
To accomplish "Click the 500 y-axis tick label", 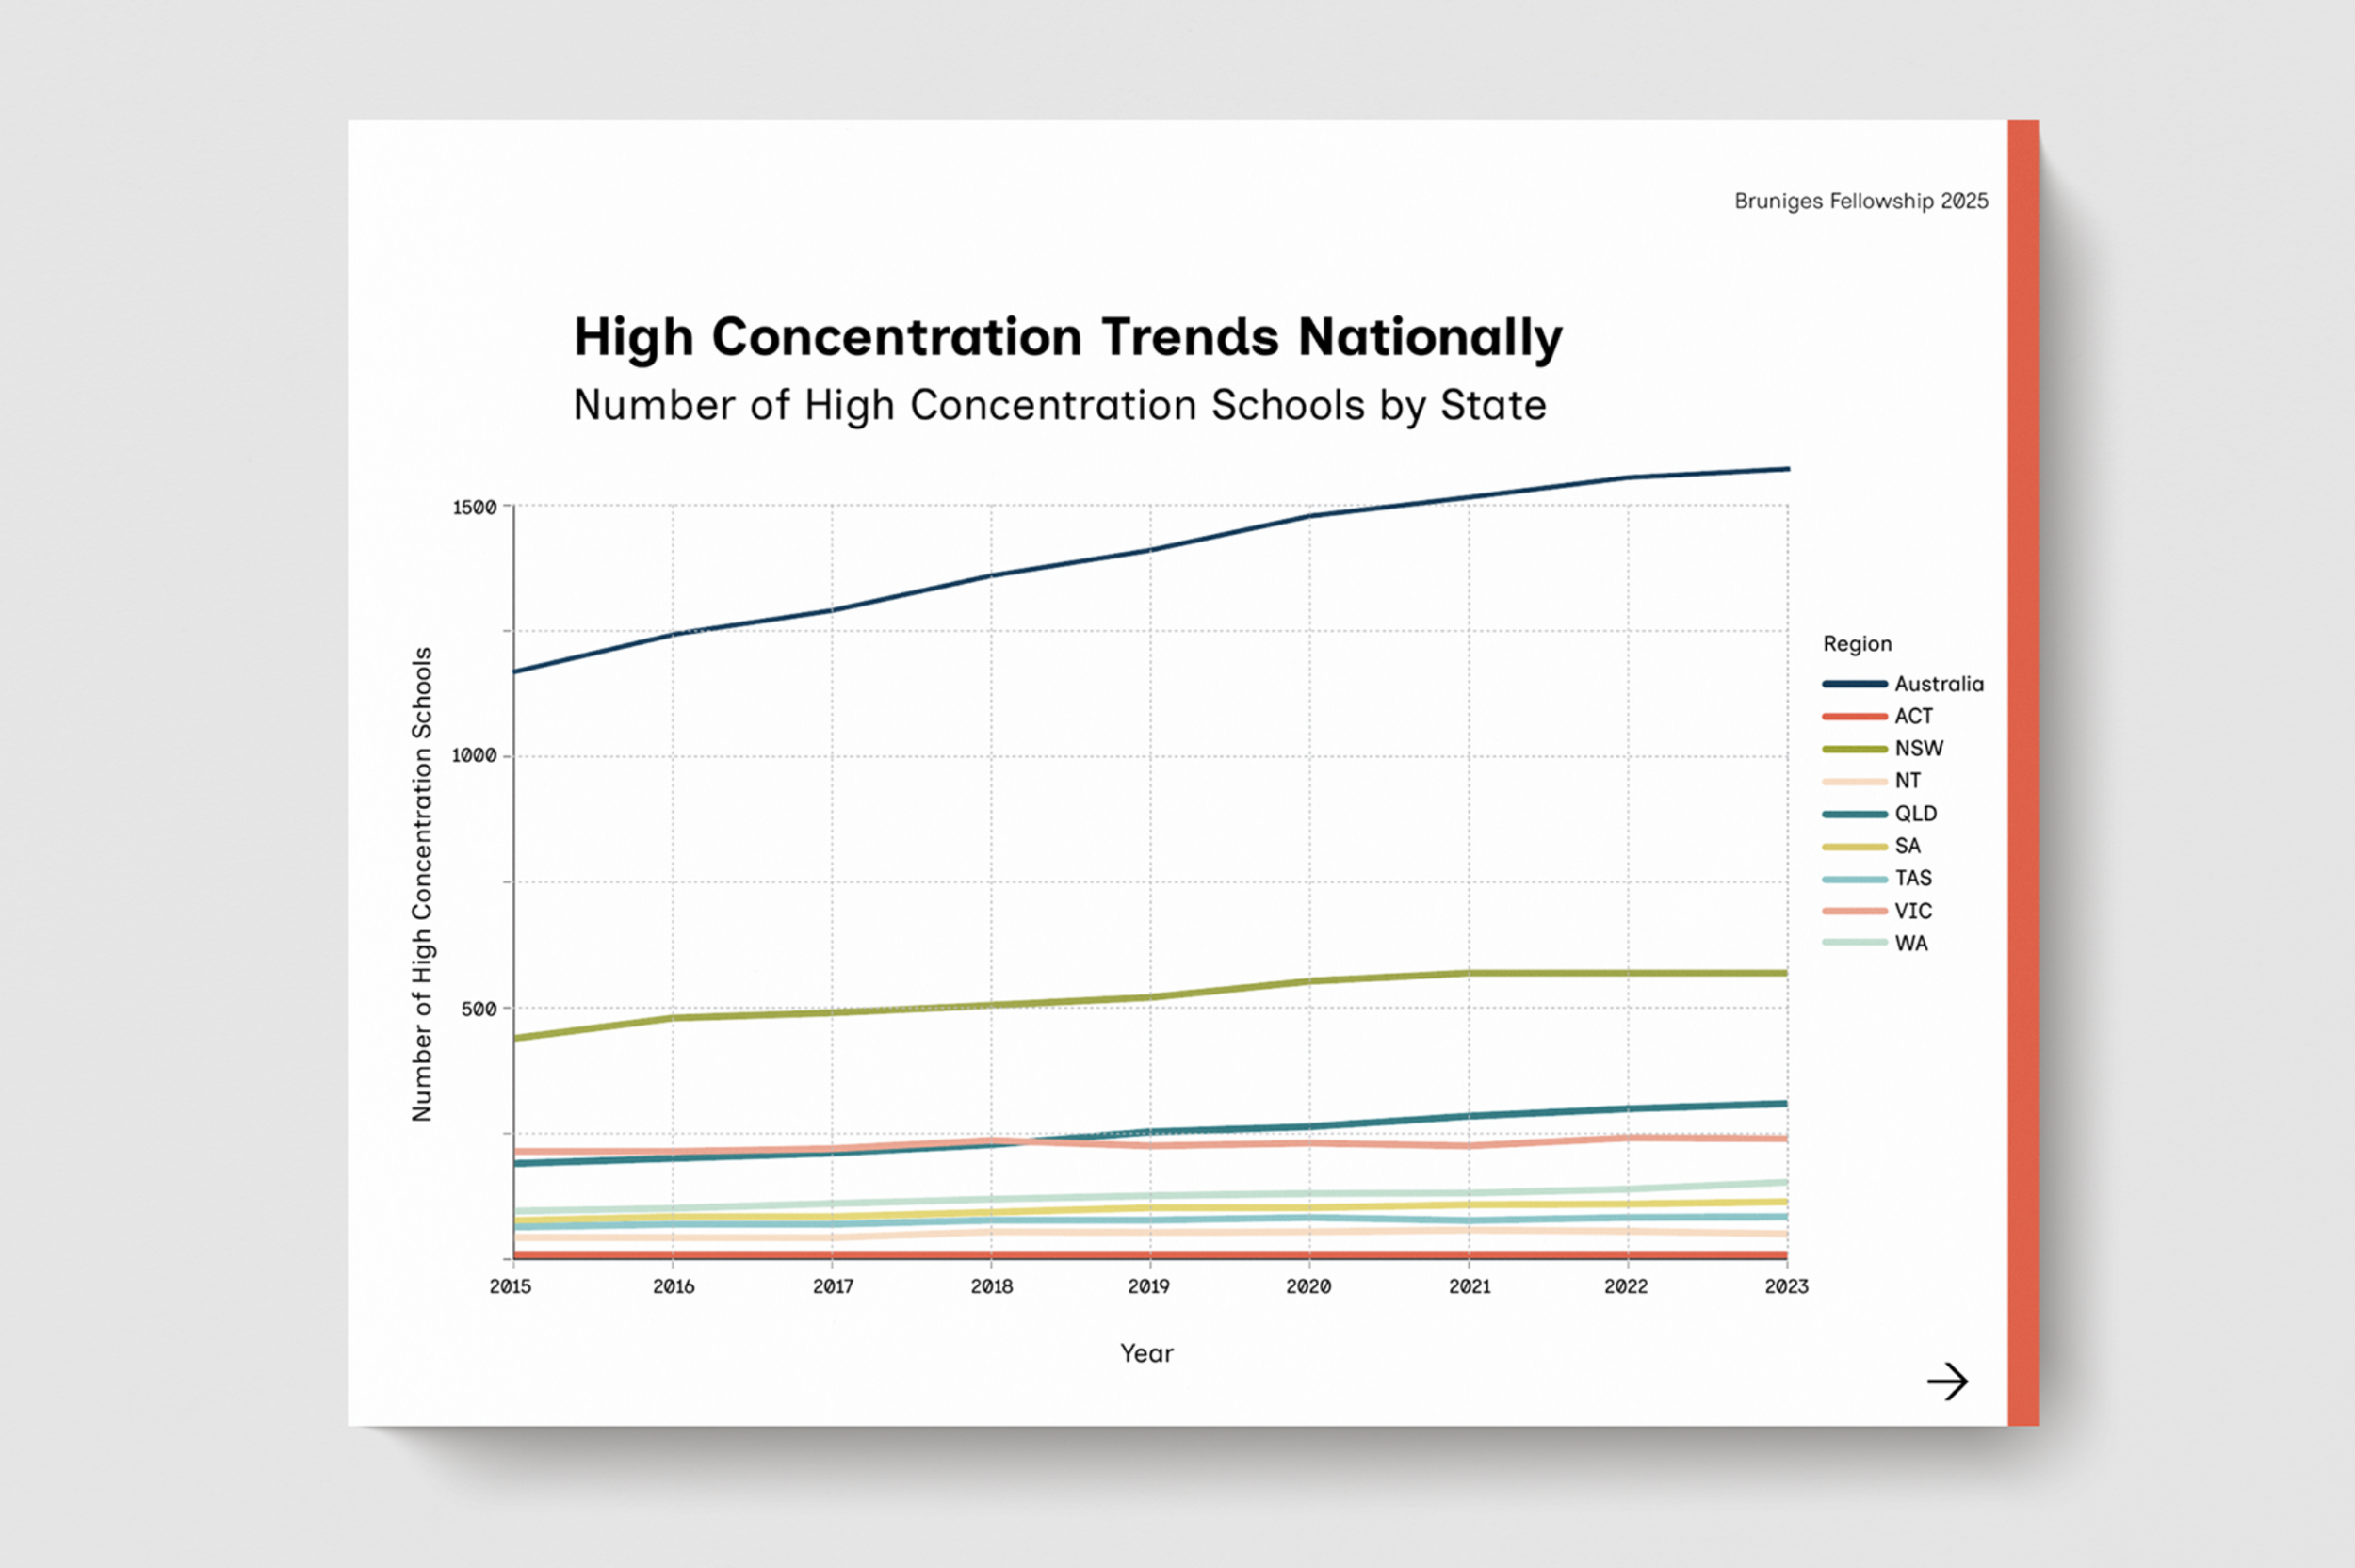I will pos(479,1009).
